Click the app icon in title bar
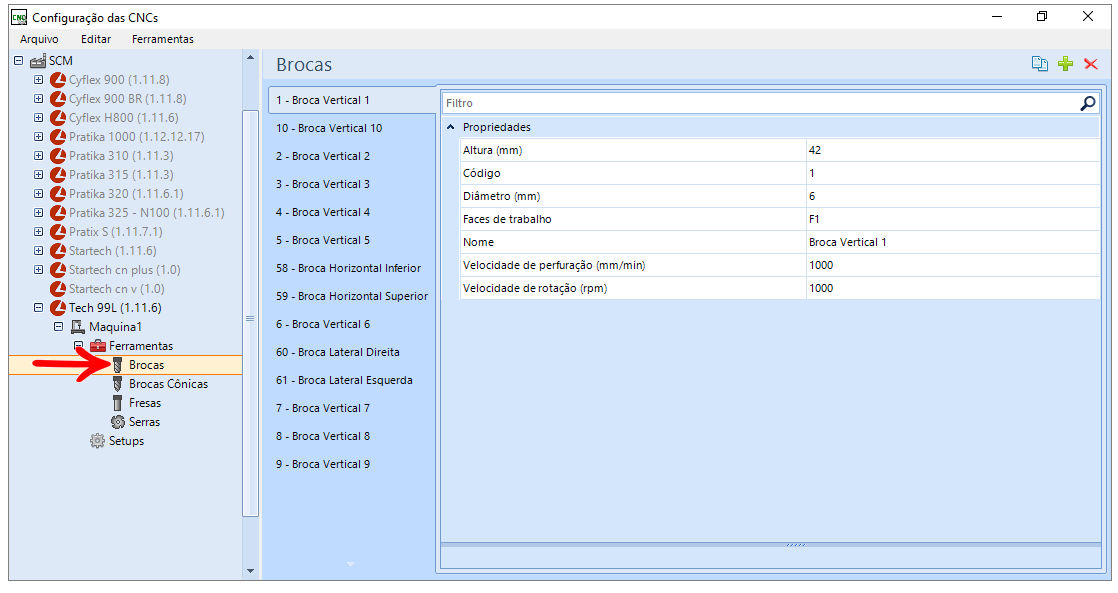Viewport: 1118px width, 593px height. [19, 17]
